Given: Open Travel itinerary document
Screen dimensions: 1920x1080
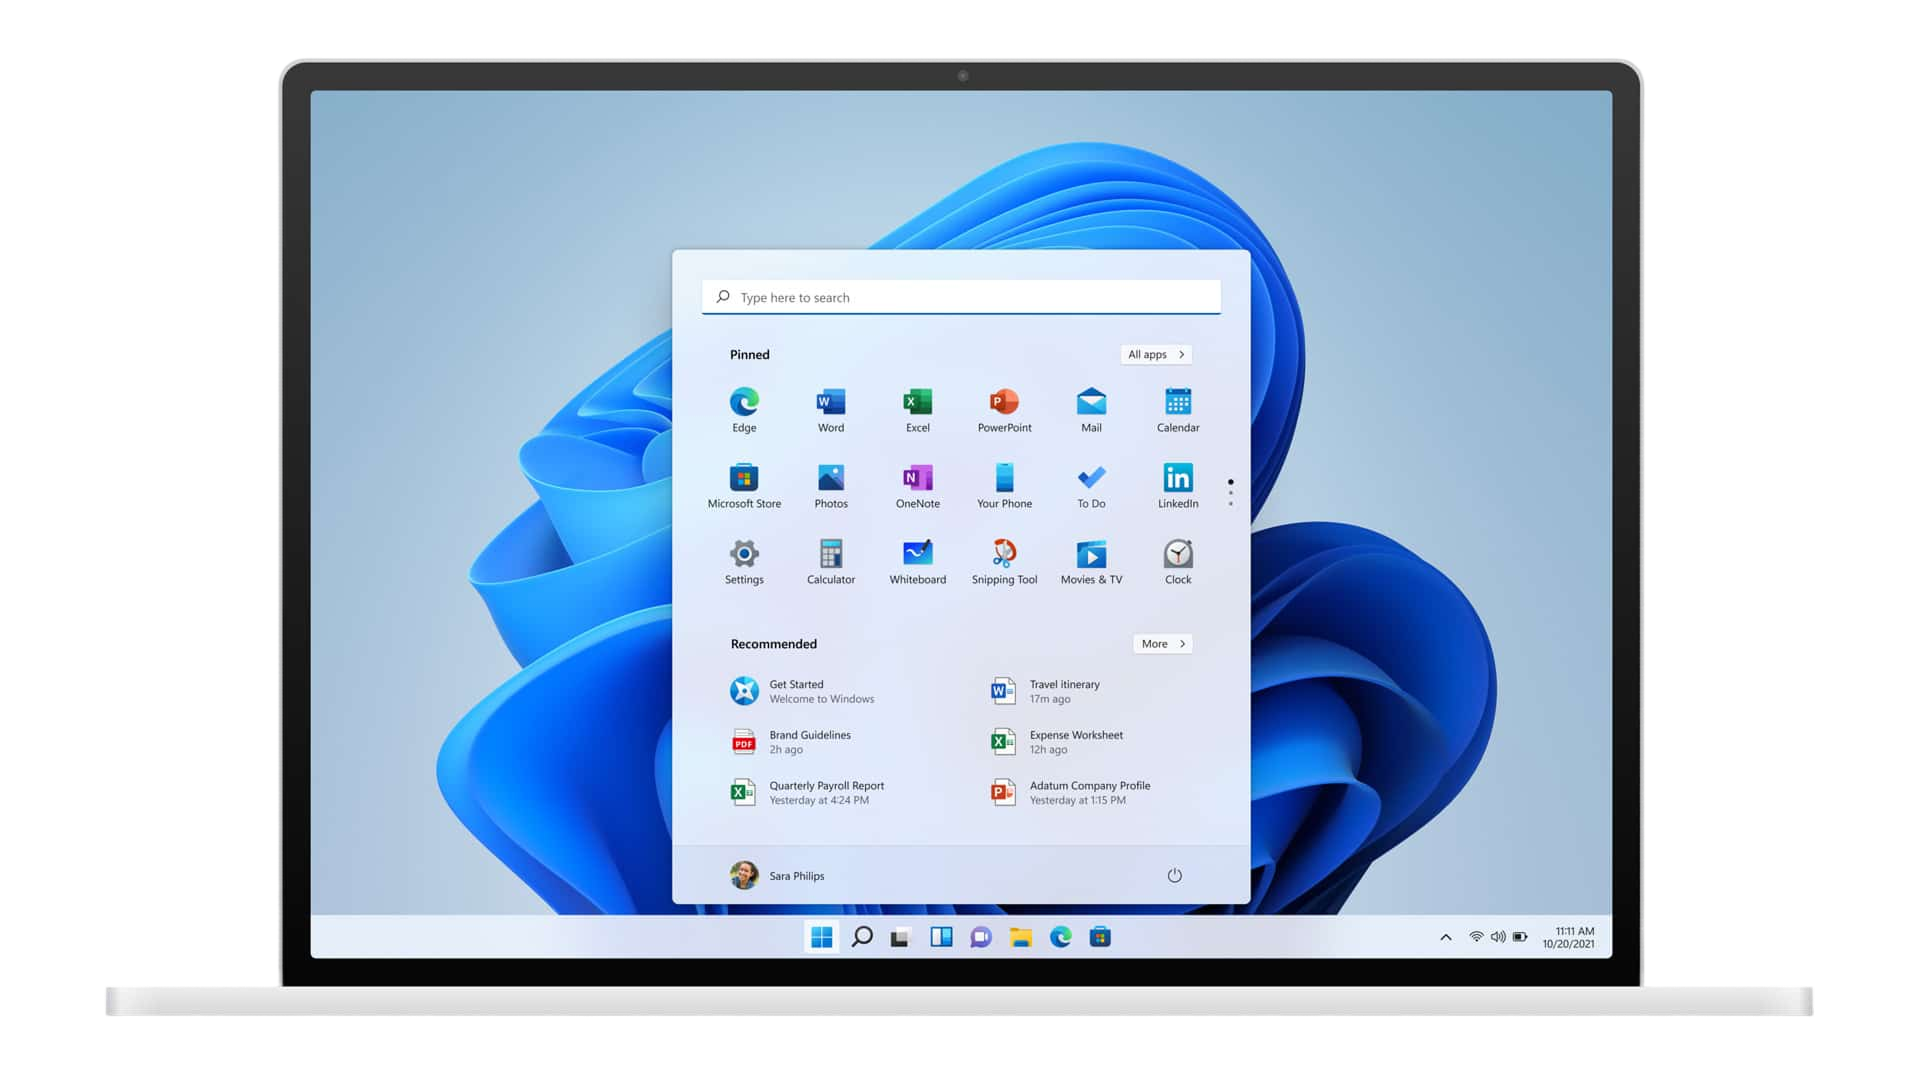Looking at the screenshot, I should point(1046,691).
